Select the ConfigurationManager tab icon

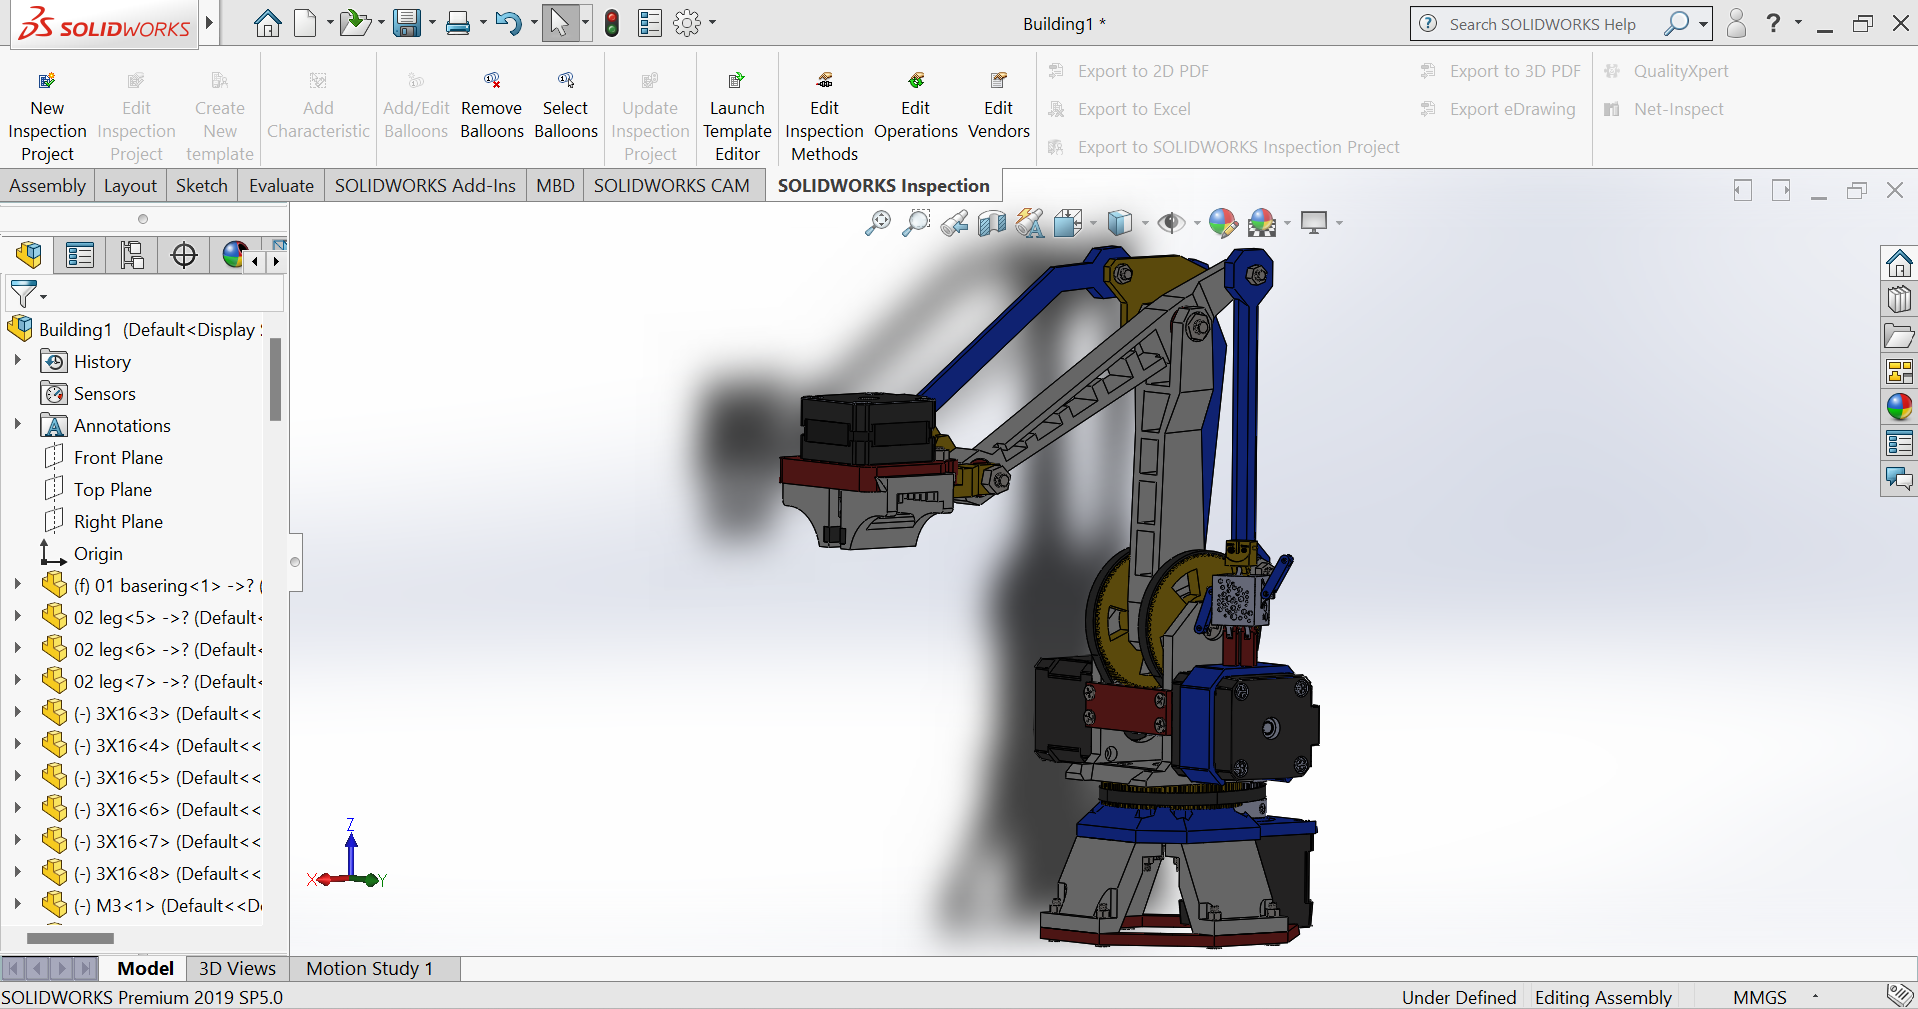click(x=132, y=255)
